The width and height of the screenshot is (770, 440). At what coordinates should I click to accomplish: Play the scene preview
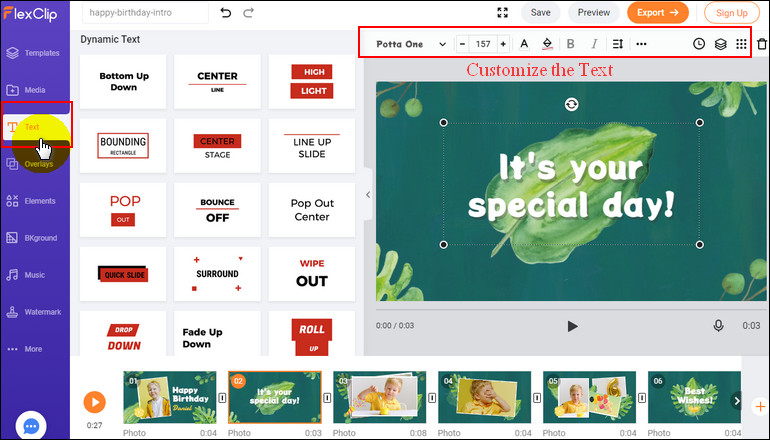click(x=572, y=326)
